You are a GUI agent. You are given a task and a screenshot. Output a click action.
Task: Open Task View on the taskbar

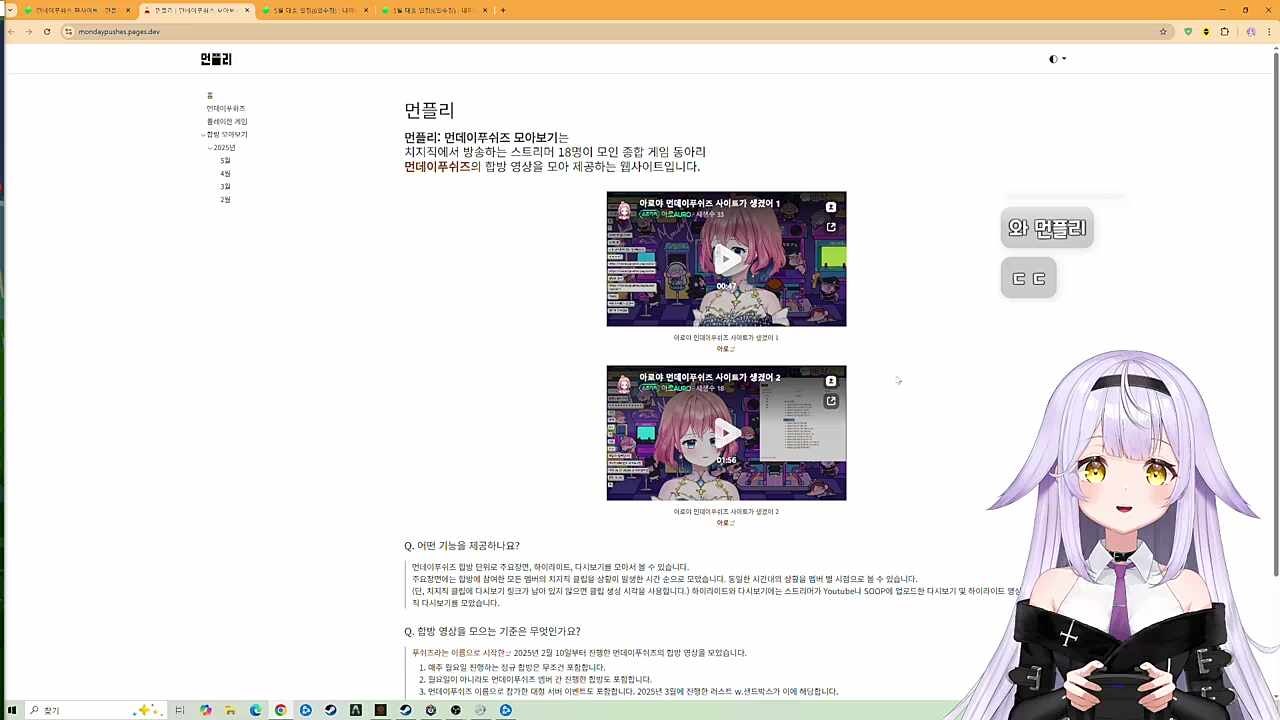click(x=180, y=710)
